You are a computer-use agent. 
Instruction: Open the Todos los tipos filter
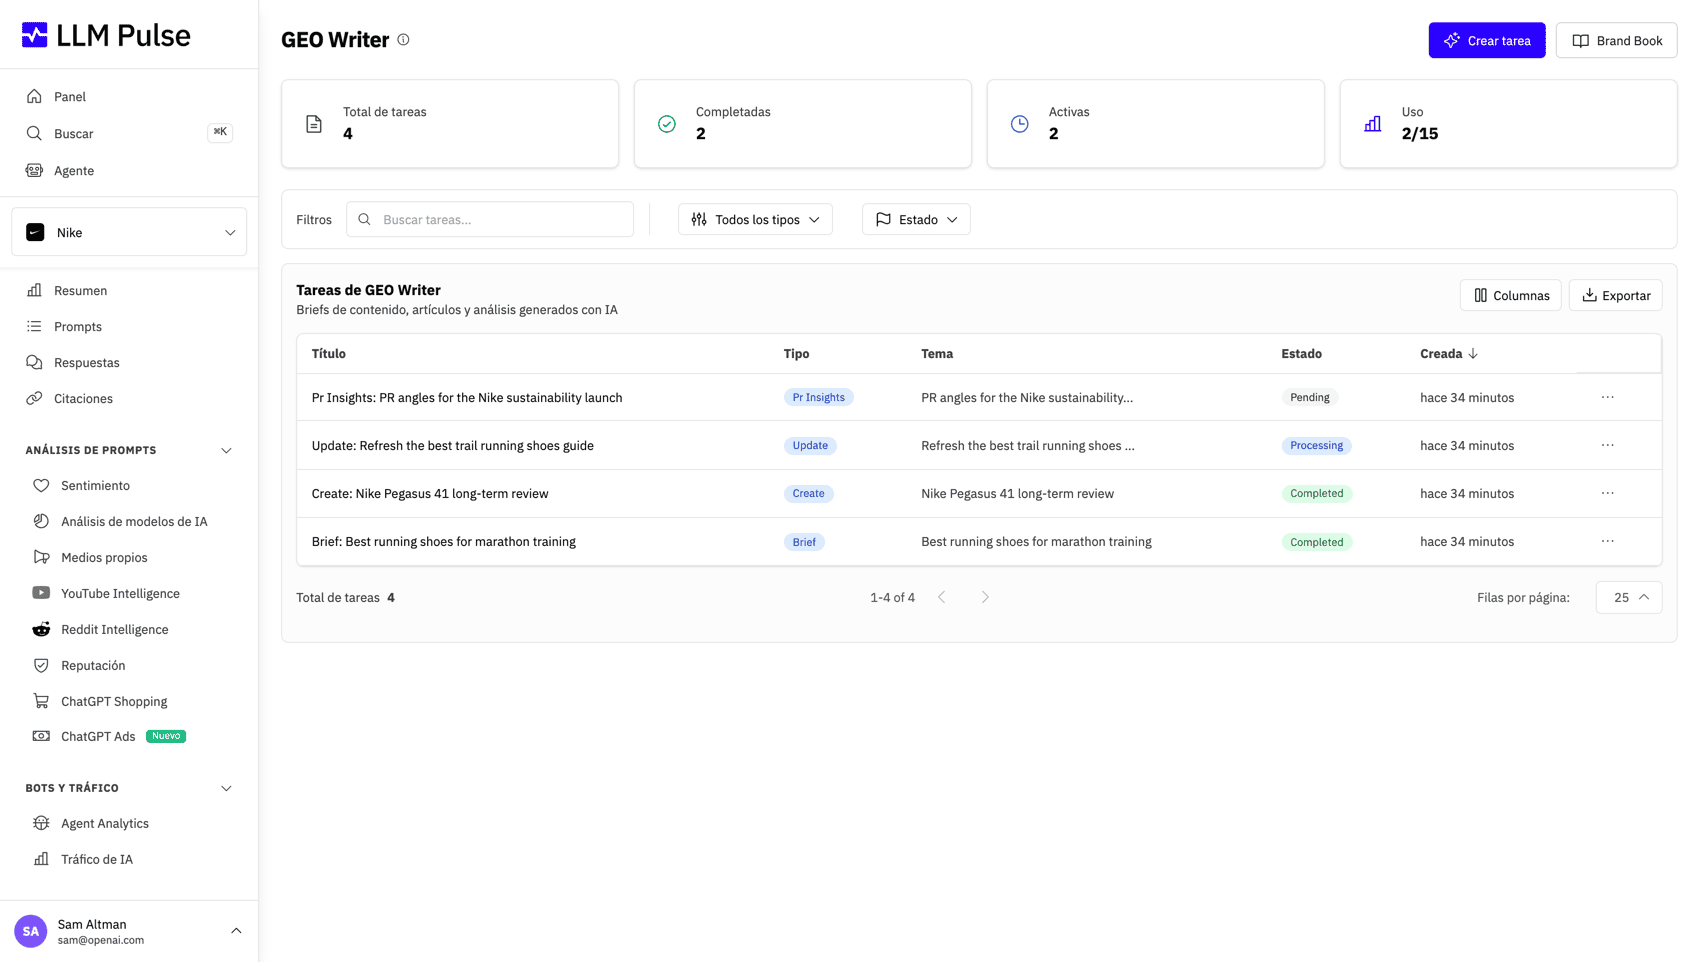pyautogui.click(x=755, y=219)
